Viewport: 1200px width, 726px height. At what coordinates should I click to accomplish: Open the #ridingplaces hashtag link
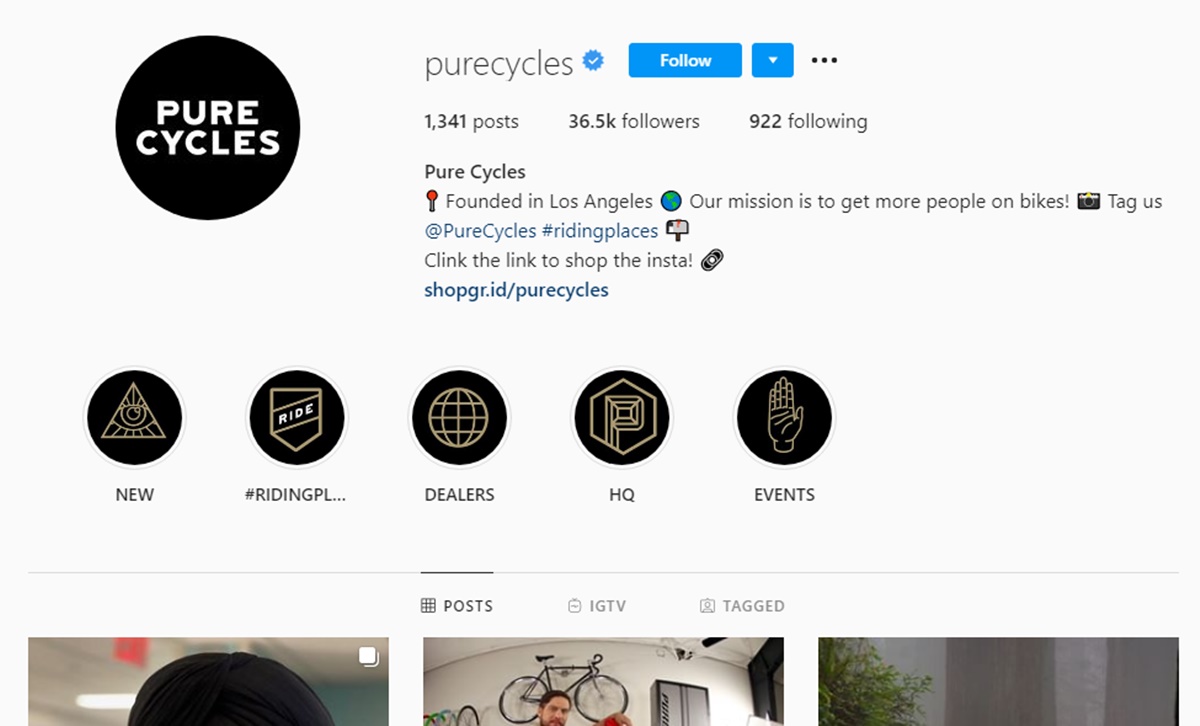click(x=600, y=231)
